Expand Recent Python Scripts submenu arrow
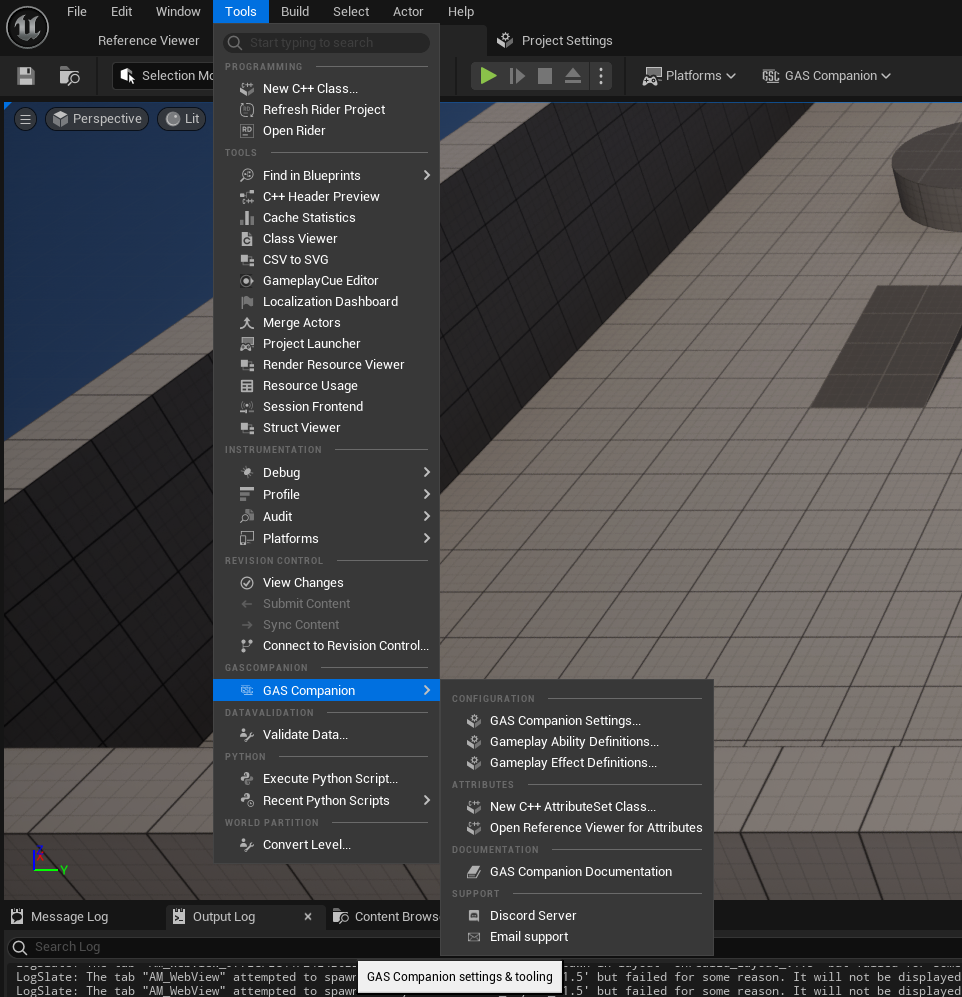Image resolution: width=962 pixels, height=997 pixels. [x=427, y=801]
